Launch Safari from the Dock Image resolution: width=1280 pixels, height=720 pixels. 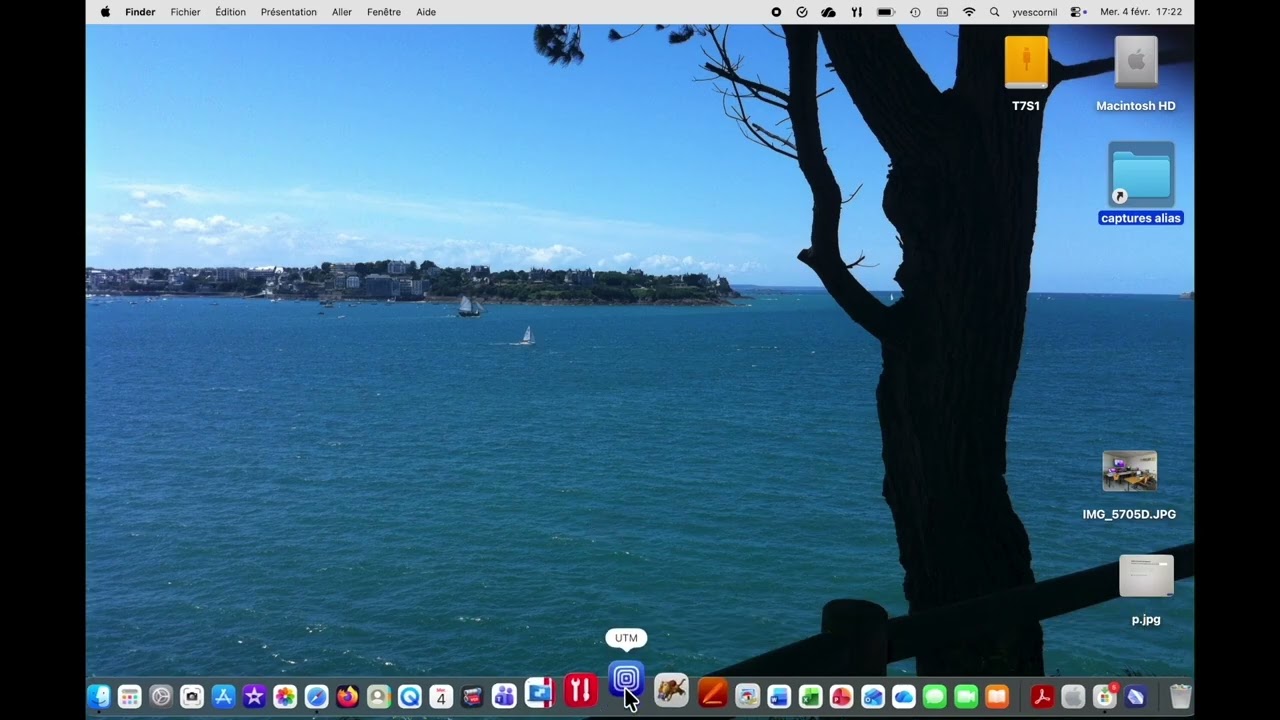coord(316,697)
